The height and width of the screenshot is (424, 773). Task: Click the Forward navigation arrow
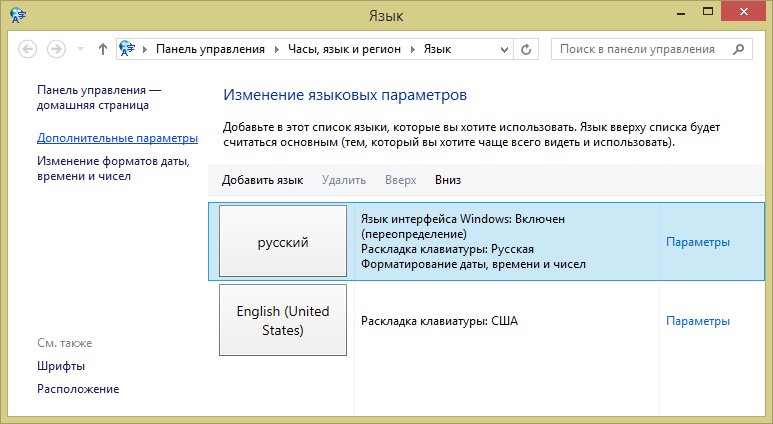coord(58,49)
